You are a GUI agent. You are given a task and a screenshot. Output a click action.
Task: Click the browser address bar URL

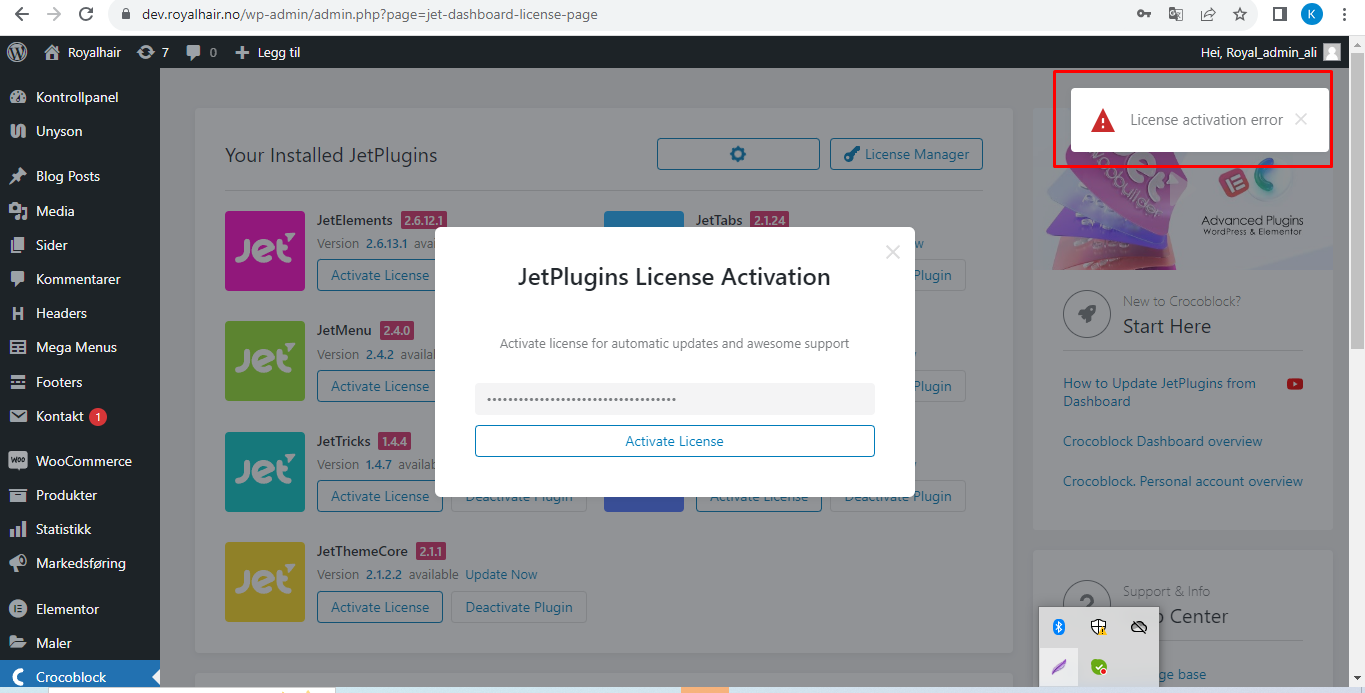370,15
